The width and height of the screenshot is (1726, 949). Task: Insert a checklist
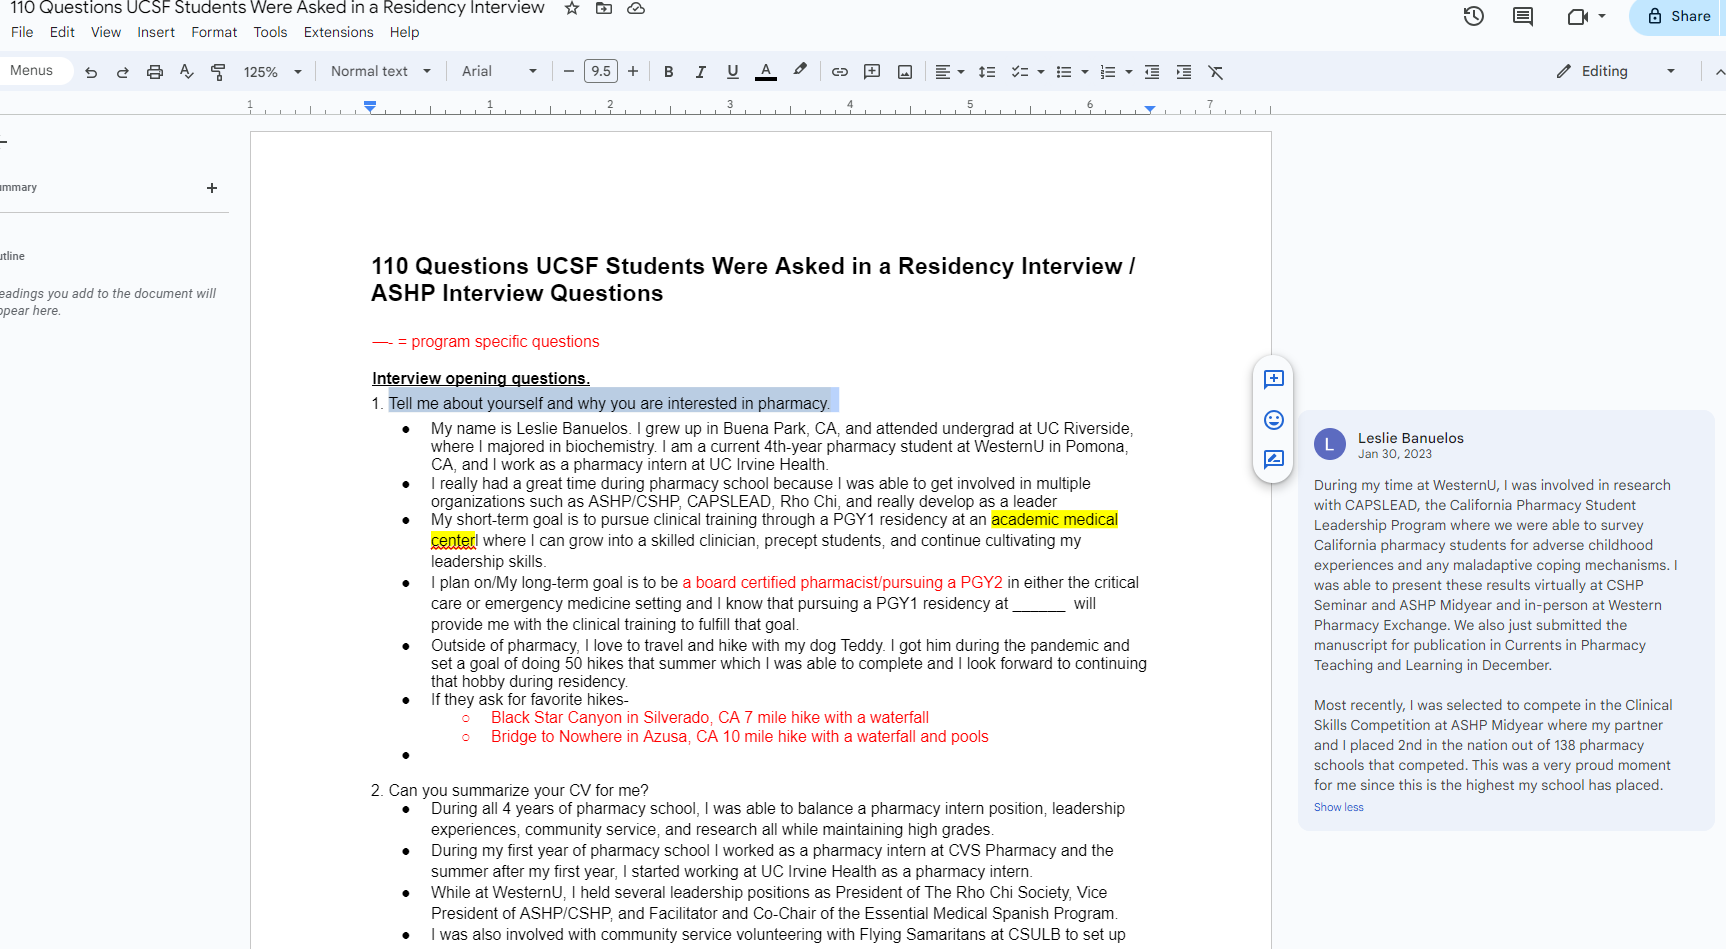1019,72
